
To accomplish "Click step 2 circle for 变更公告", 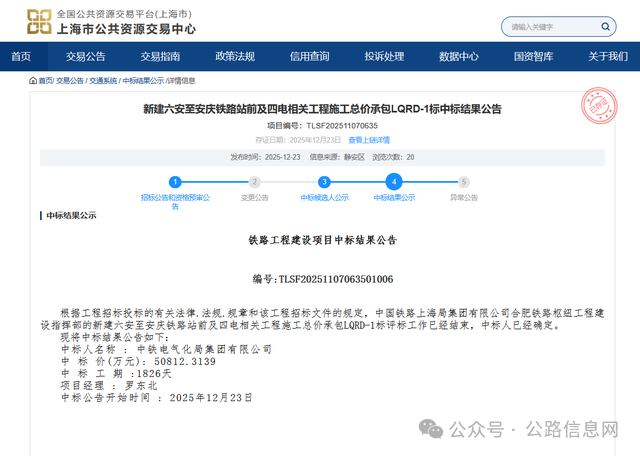I will 254,182.
